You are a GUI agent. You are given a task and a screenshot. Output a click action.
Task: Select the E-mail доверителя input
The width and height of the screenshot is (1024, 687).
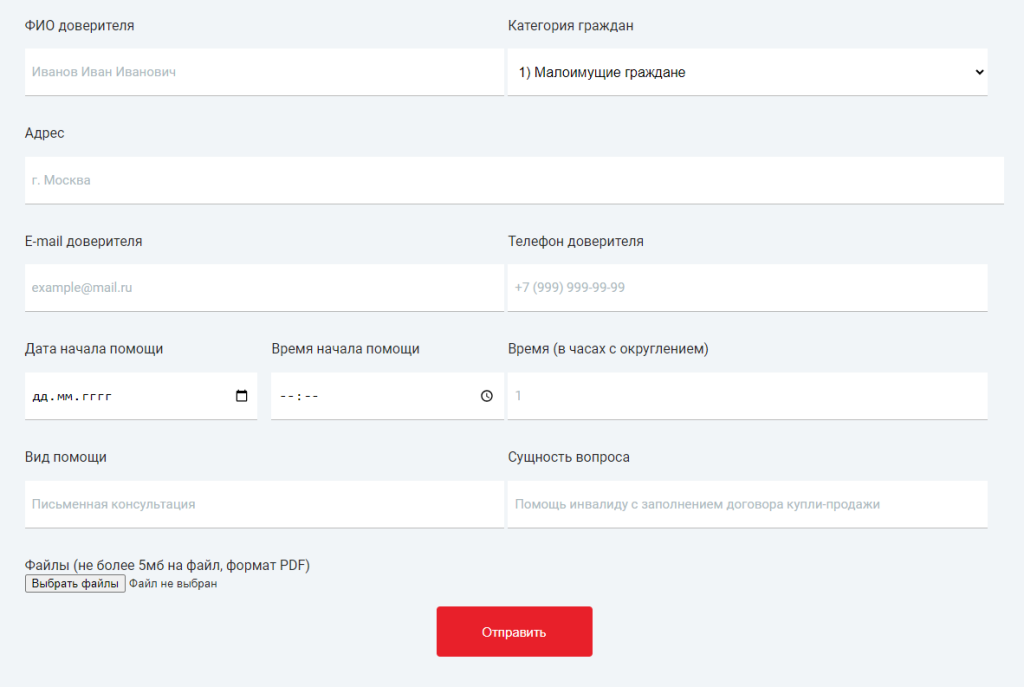pos(264,288)
